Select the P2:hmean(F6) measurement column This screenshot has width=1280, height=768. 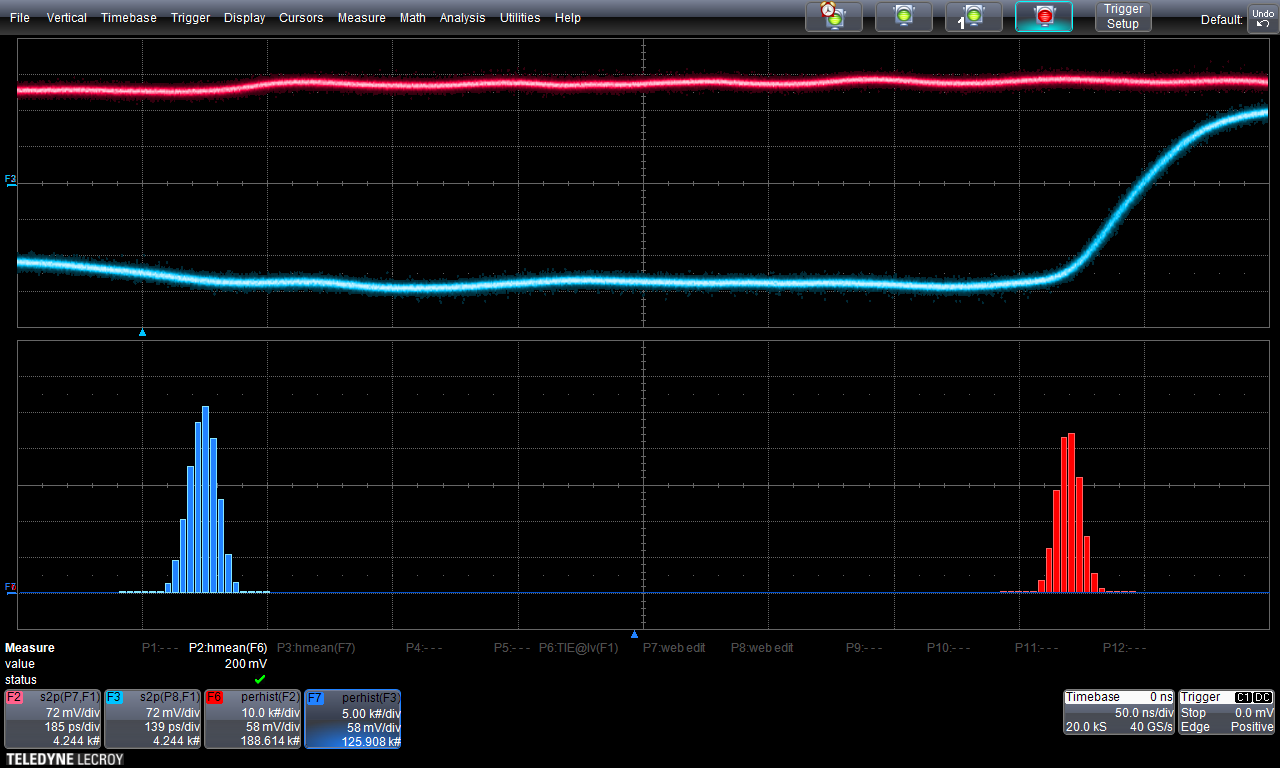[228, 648]
